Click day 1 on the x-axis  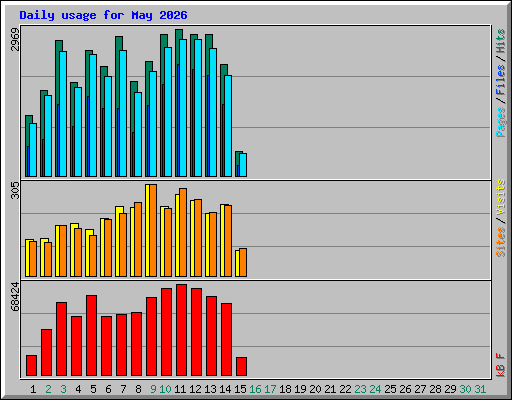click(x=33, y=389)
